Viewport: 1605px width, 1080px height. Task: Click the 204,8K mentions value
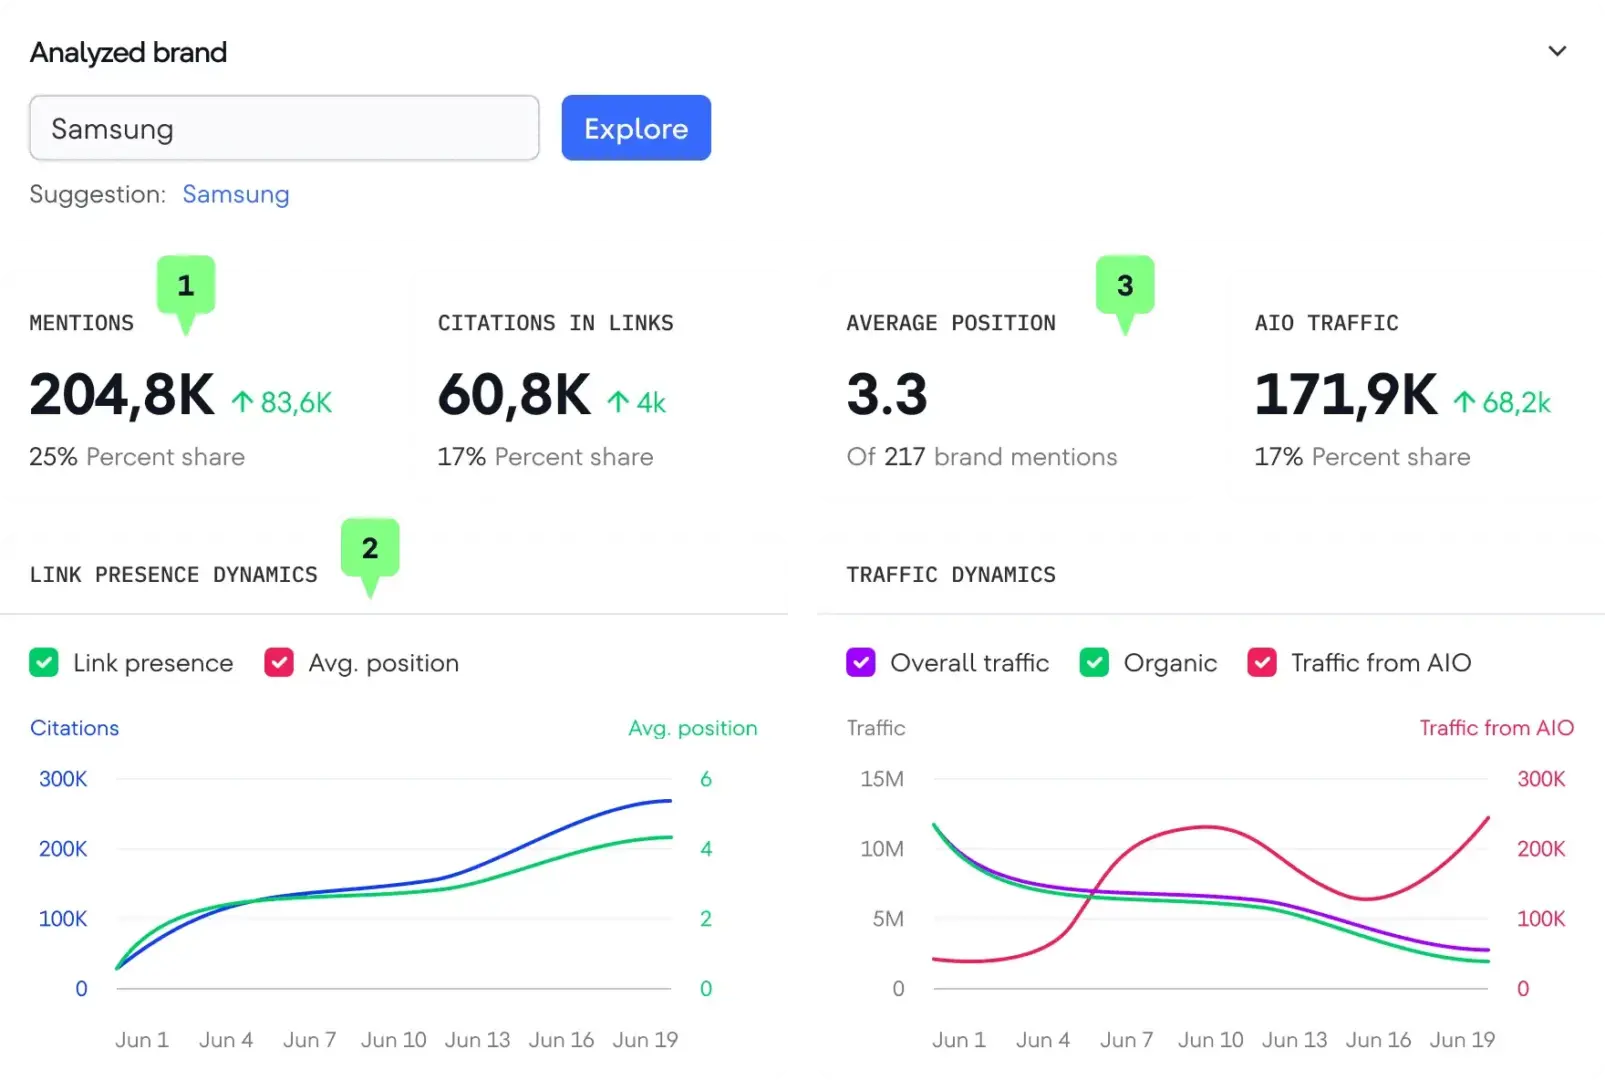[122, 395]
